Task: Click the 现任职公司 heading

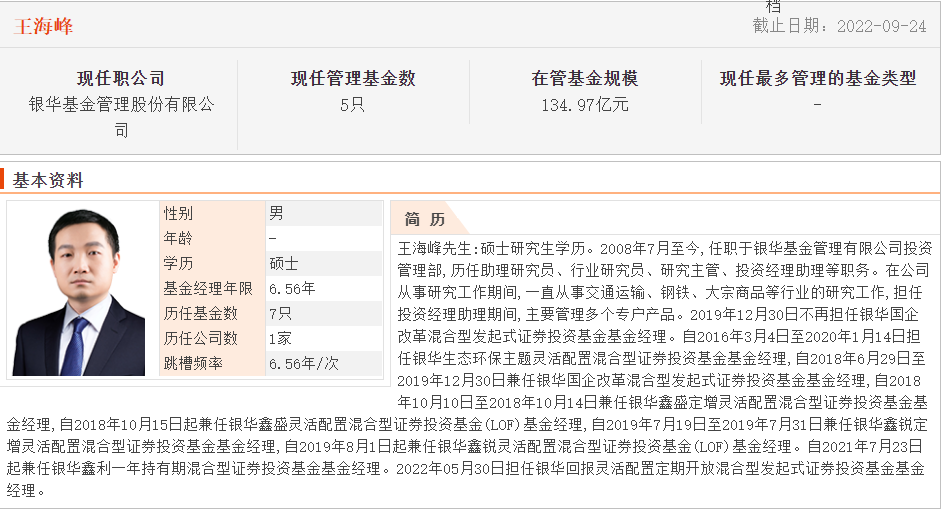Action: tap(121, 78)
